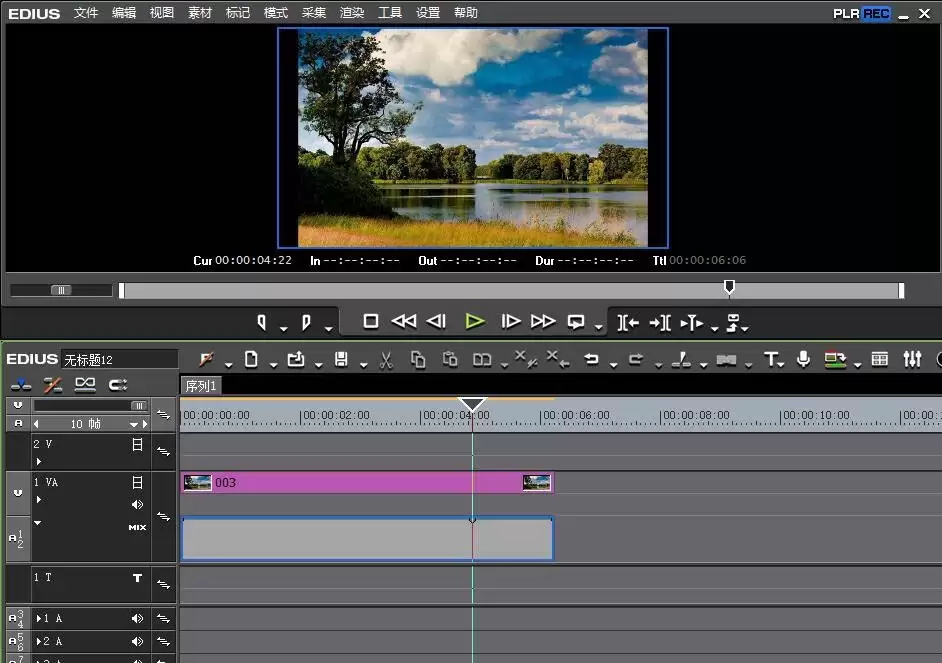This screenshot has width=942, height=663.
Task: Toggle the MIX button on 1 VA track
Action: pos(137,527)
